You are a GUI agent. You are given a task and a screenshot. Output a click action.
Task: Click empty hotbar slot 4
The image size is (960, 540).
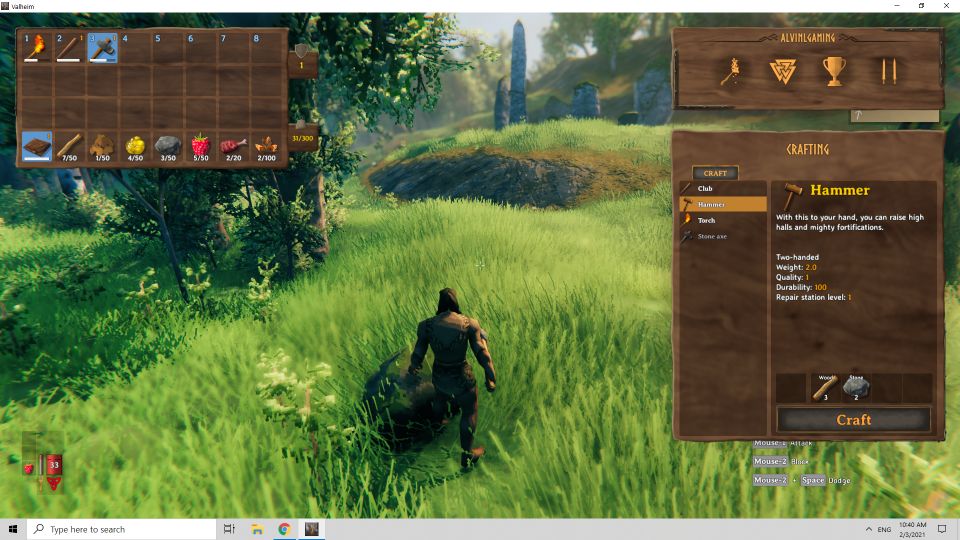135,48
